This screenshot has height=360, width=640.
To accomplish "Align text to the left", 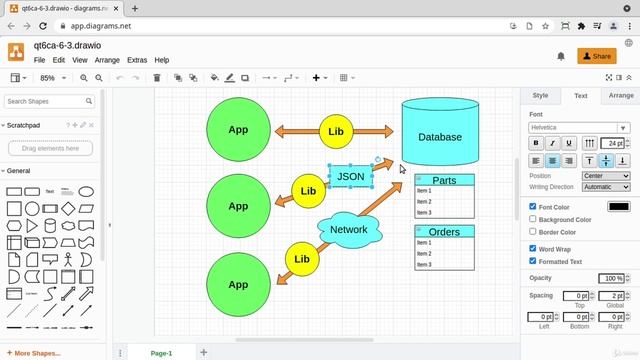I will click(536, 161).
